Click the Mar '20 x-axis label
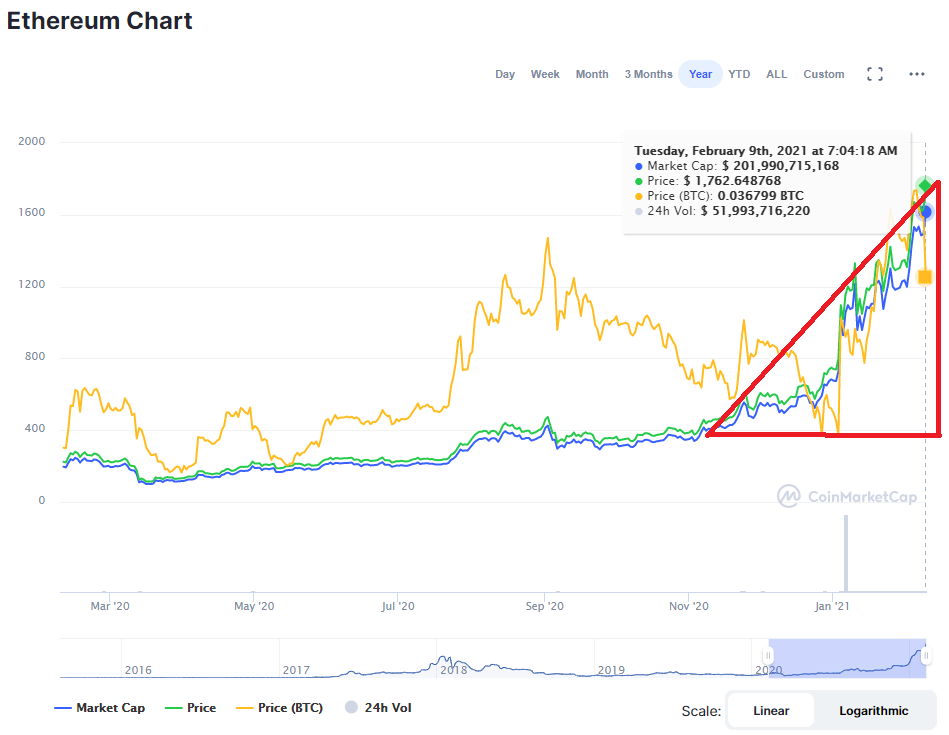Screen dimensions: 949x735 click(110, 606)
